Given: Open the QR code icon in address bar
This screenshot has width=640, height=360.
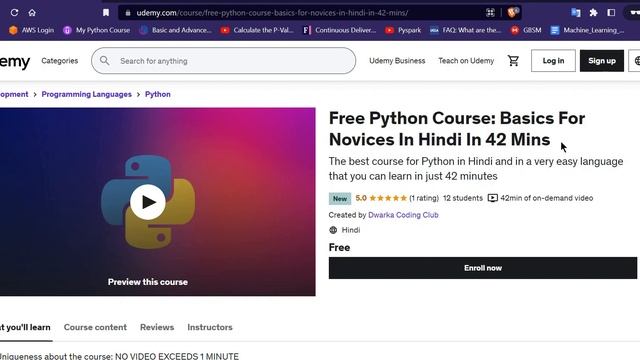Looking at the screenshot, I should click(x=490, y=13).
